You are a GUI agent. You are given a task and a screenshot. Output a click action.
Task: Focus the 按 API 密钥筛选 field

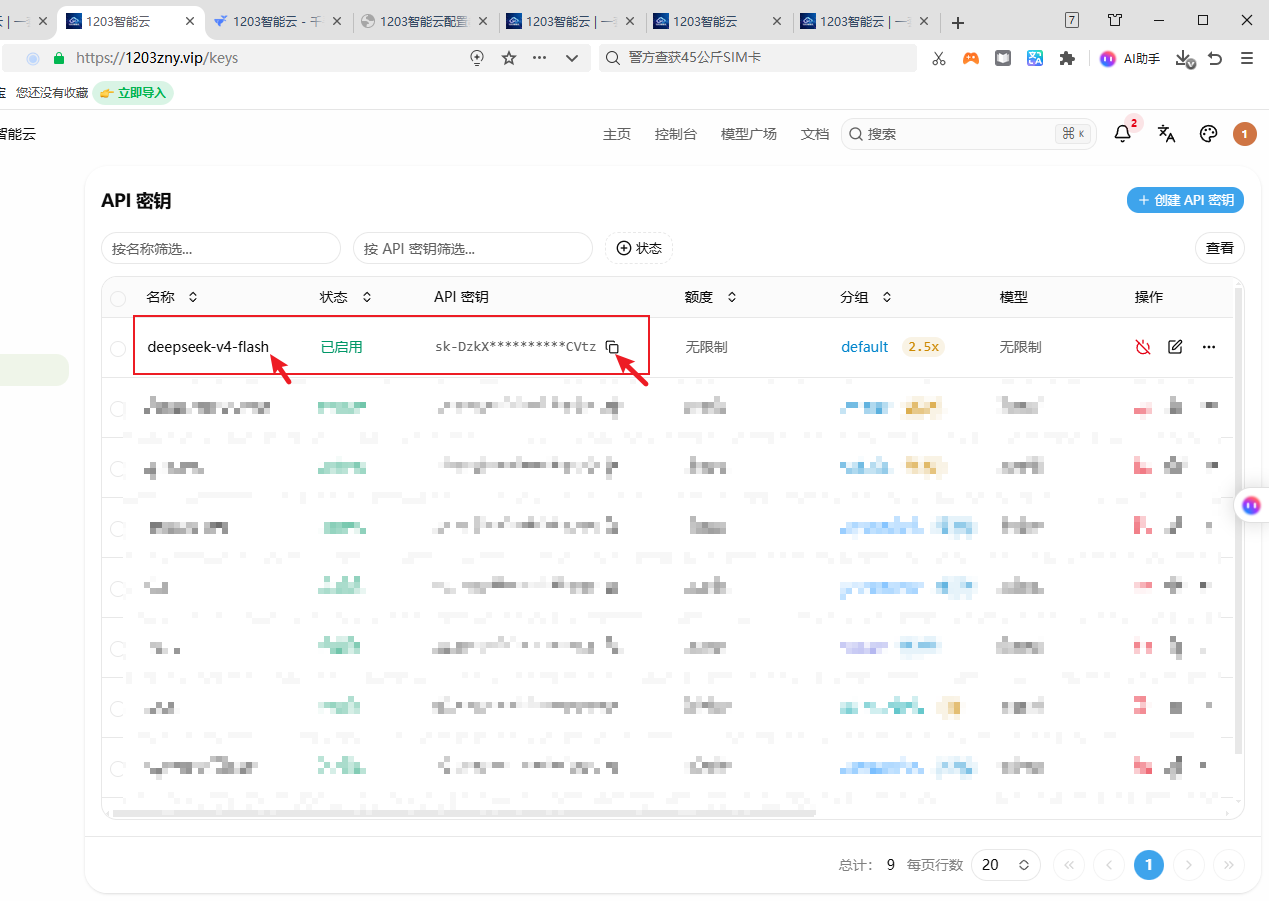point(473,248)
